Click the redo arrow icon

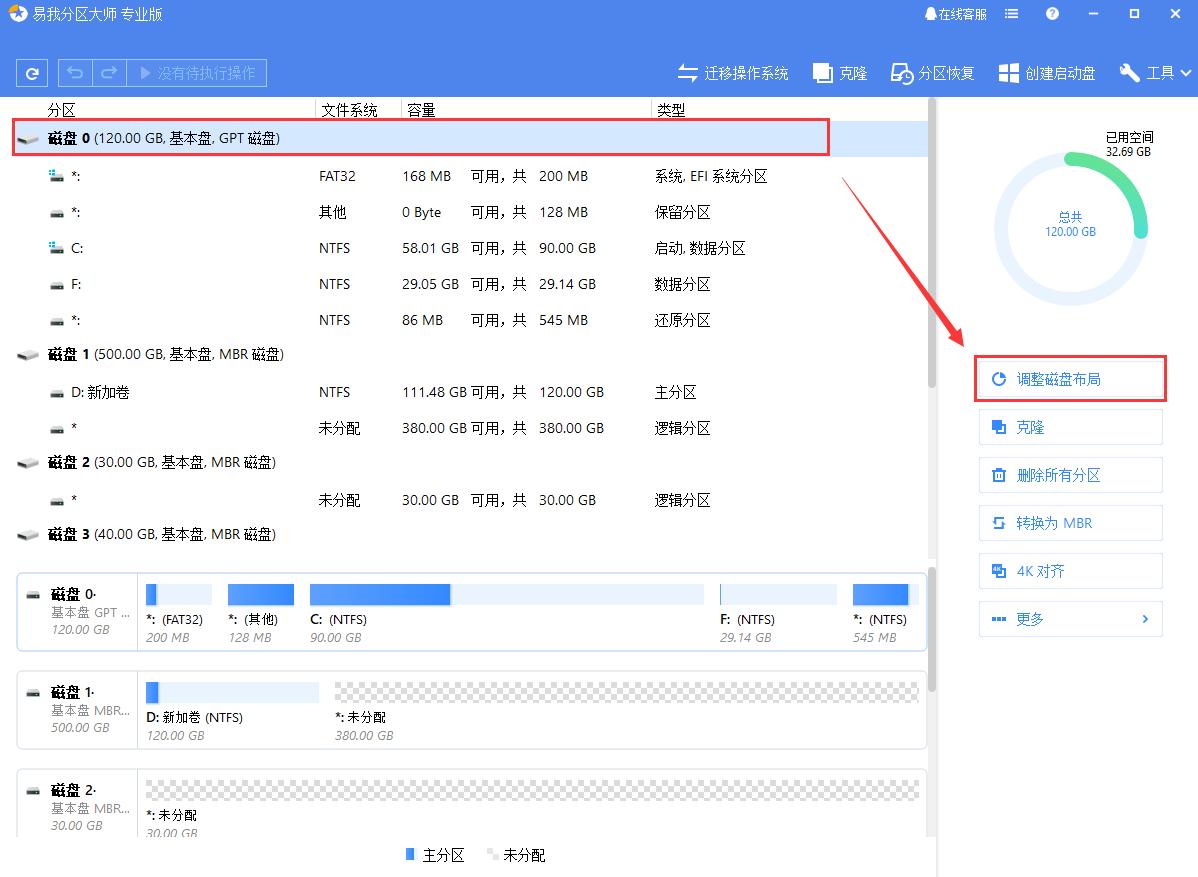tap(108, 72)
